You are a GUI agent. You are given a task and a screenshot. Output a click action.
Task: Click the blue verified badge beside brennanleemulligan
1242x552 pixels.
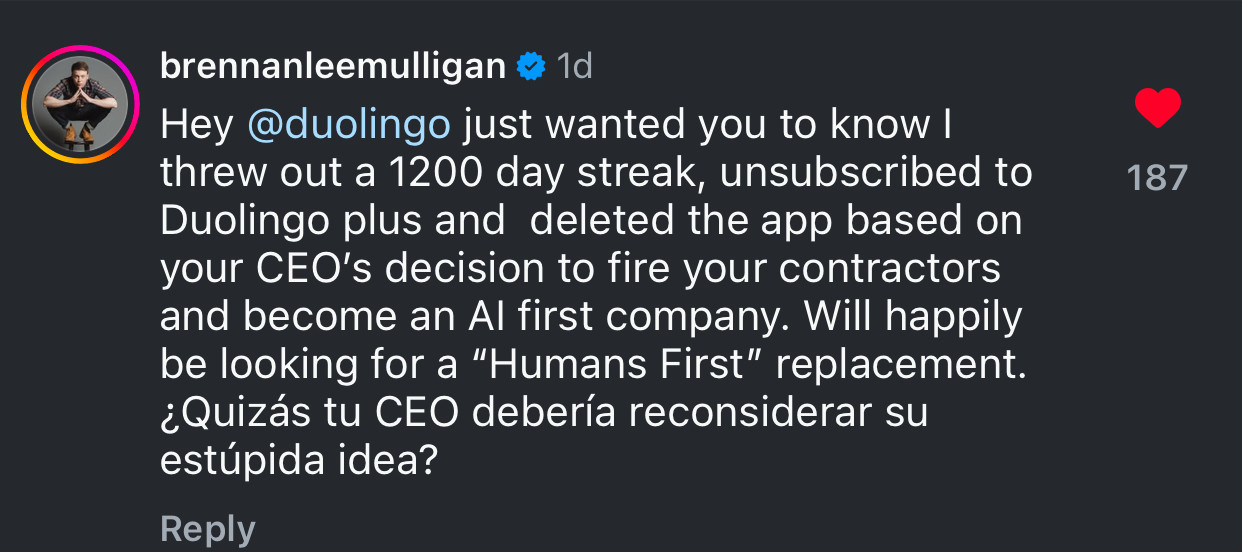tap(531, 67)
